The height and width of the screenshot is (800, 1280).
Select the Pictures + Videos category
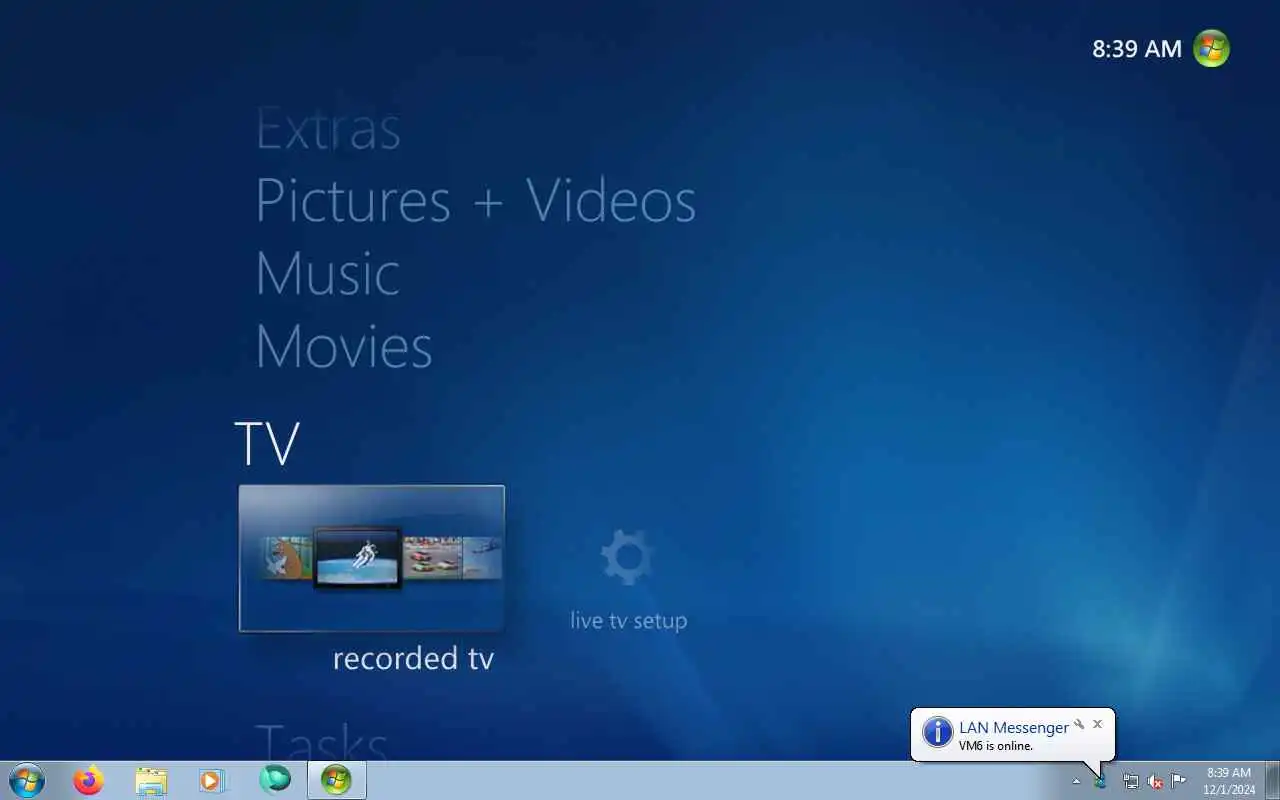click(476, 200)
